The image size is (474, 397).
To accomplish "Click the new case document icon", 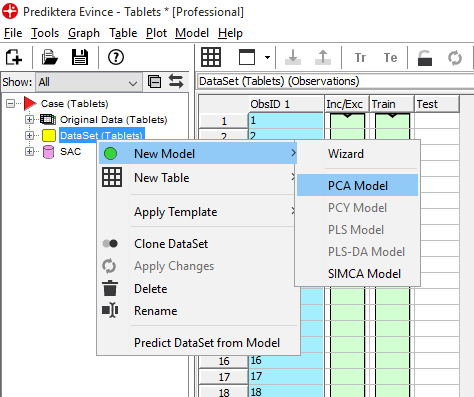I will point(14,57).
